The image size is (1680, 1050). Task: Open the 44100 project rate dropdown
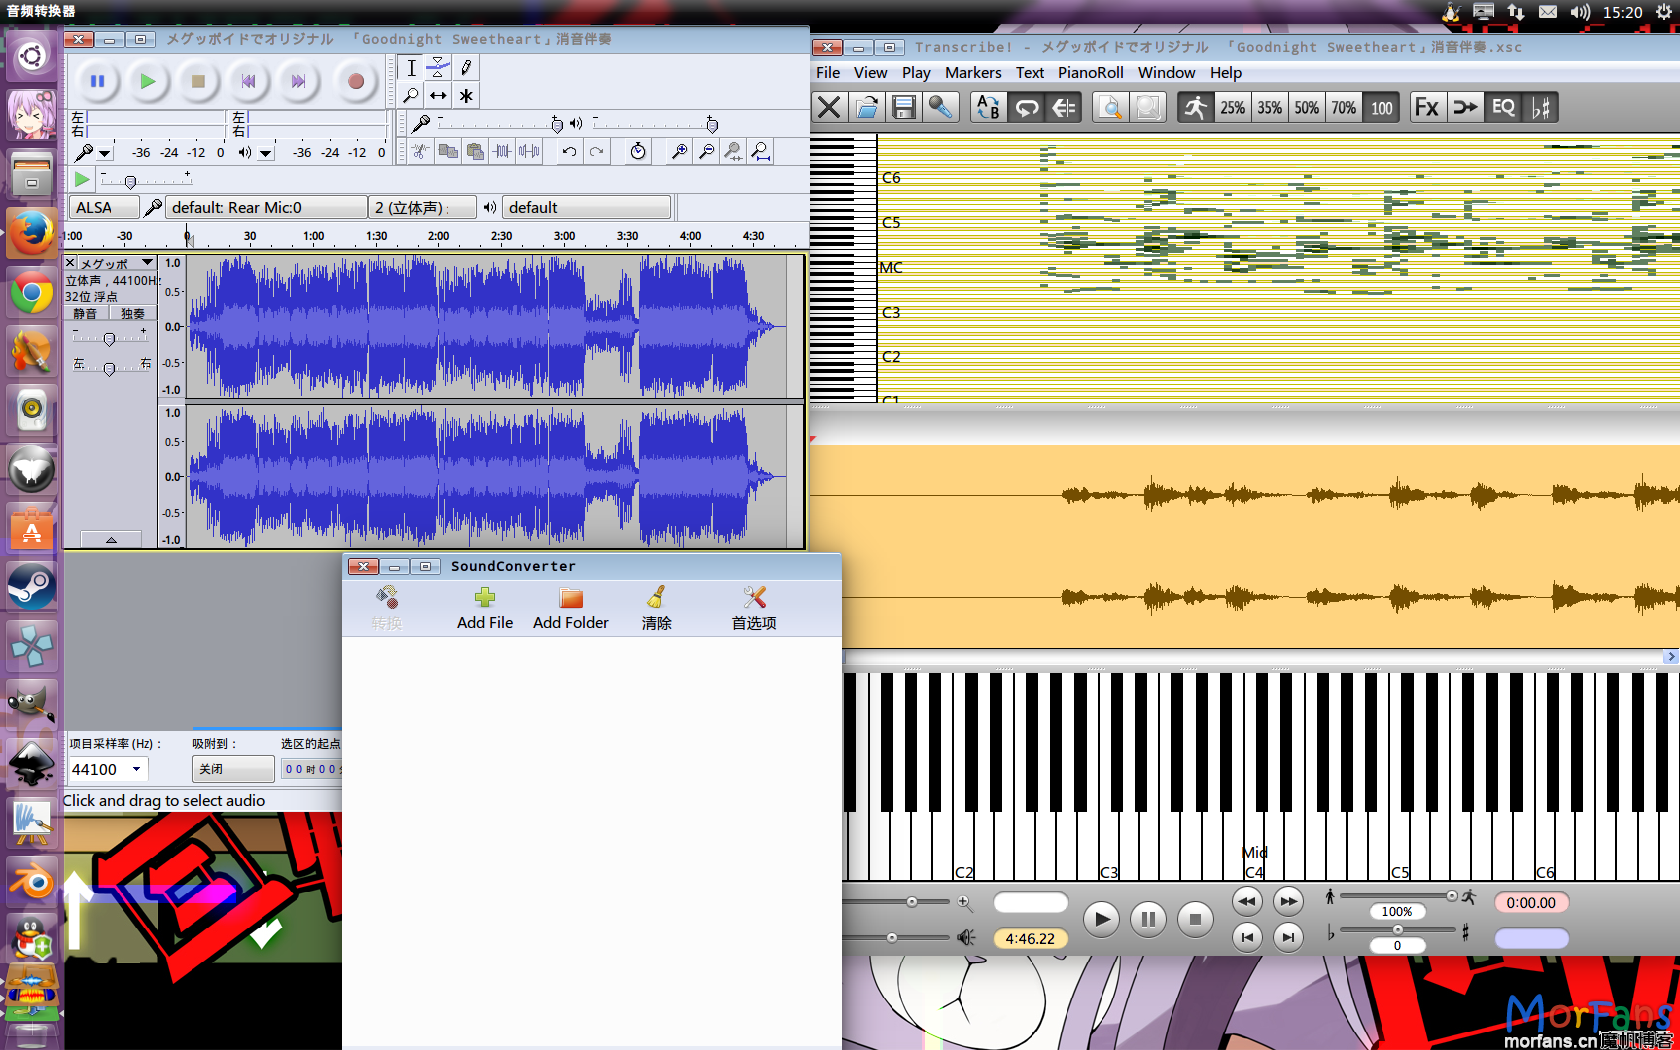click(x=108, y=769)
